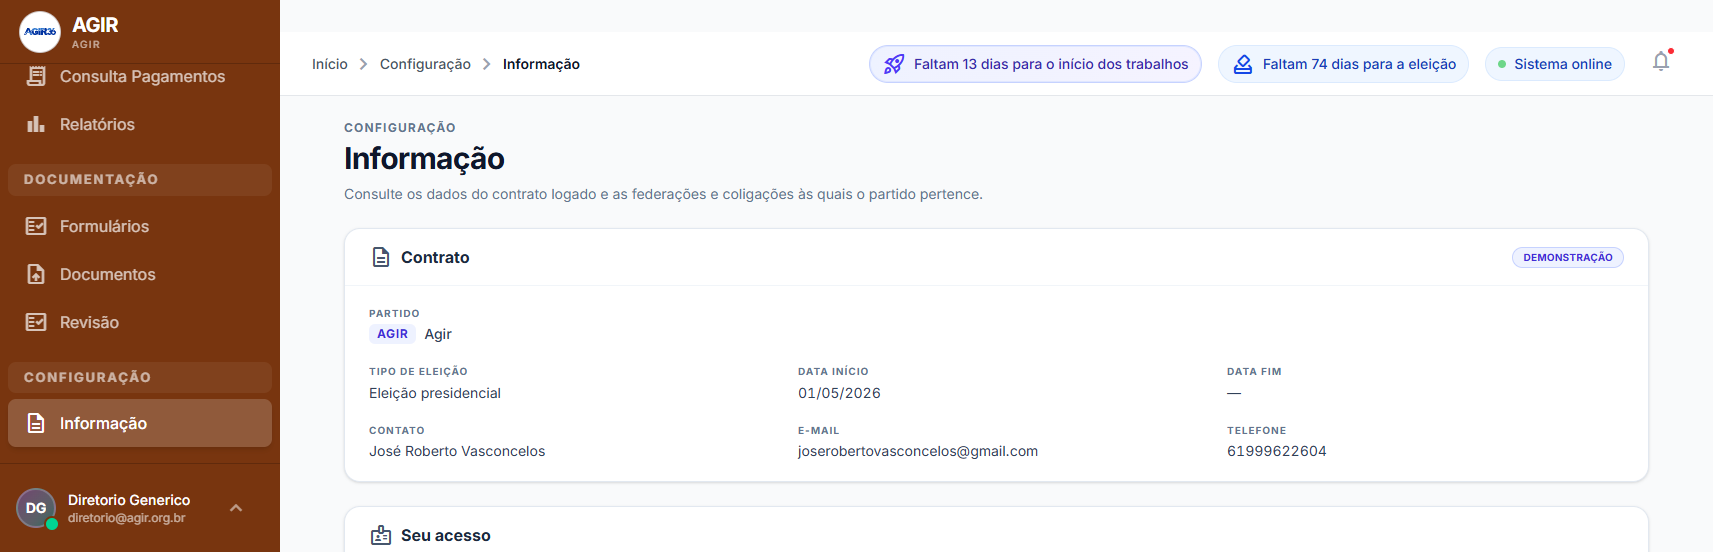Click the breadcrumb chevron separator before Informação
Viewport: 1713px width, 552px height.
pyautogui.click(x=487, y=64)
